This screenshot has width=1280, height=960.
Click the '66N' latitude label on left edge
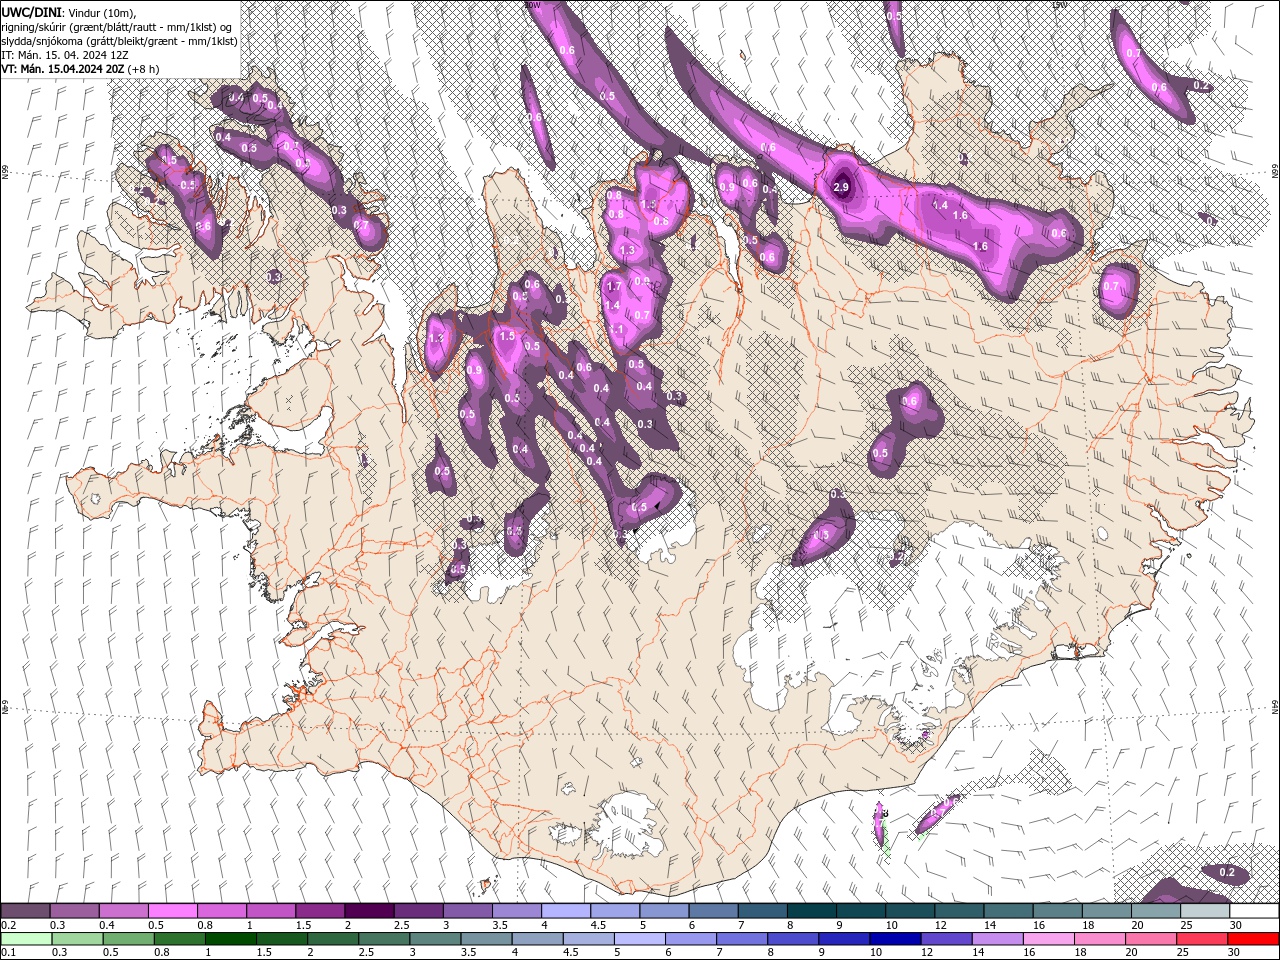coord(5,173)
